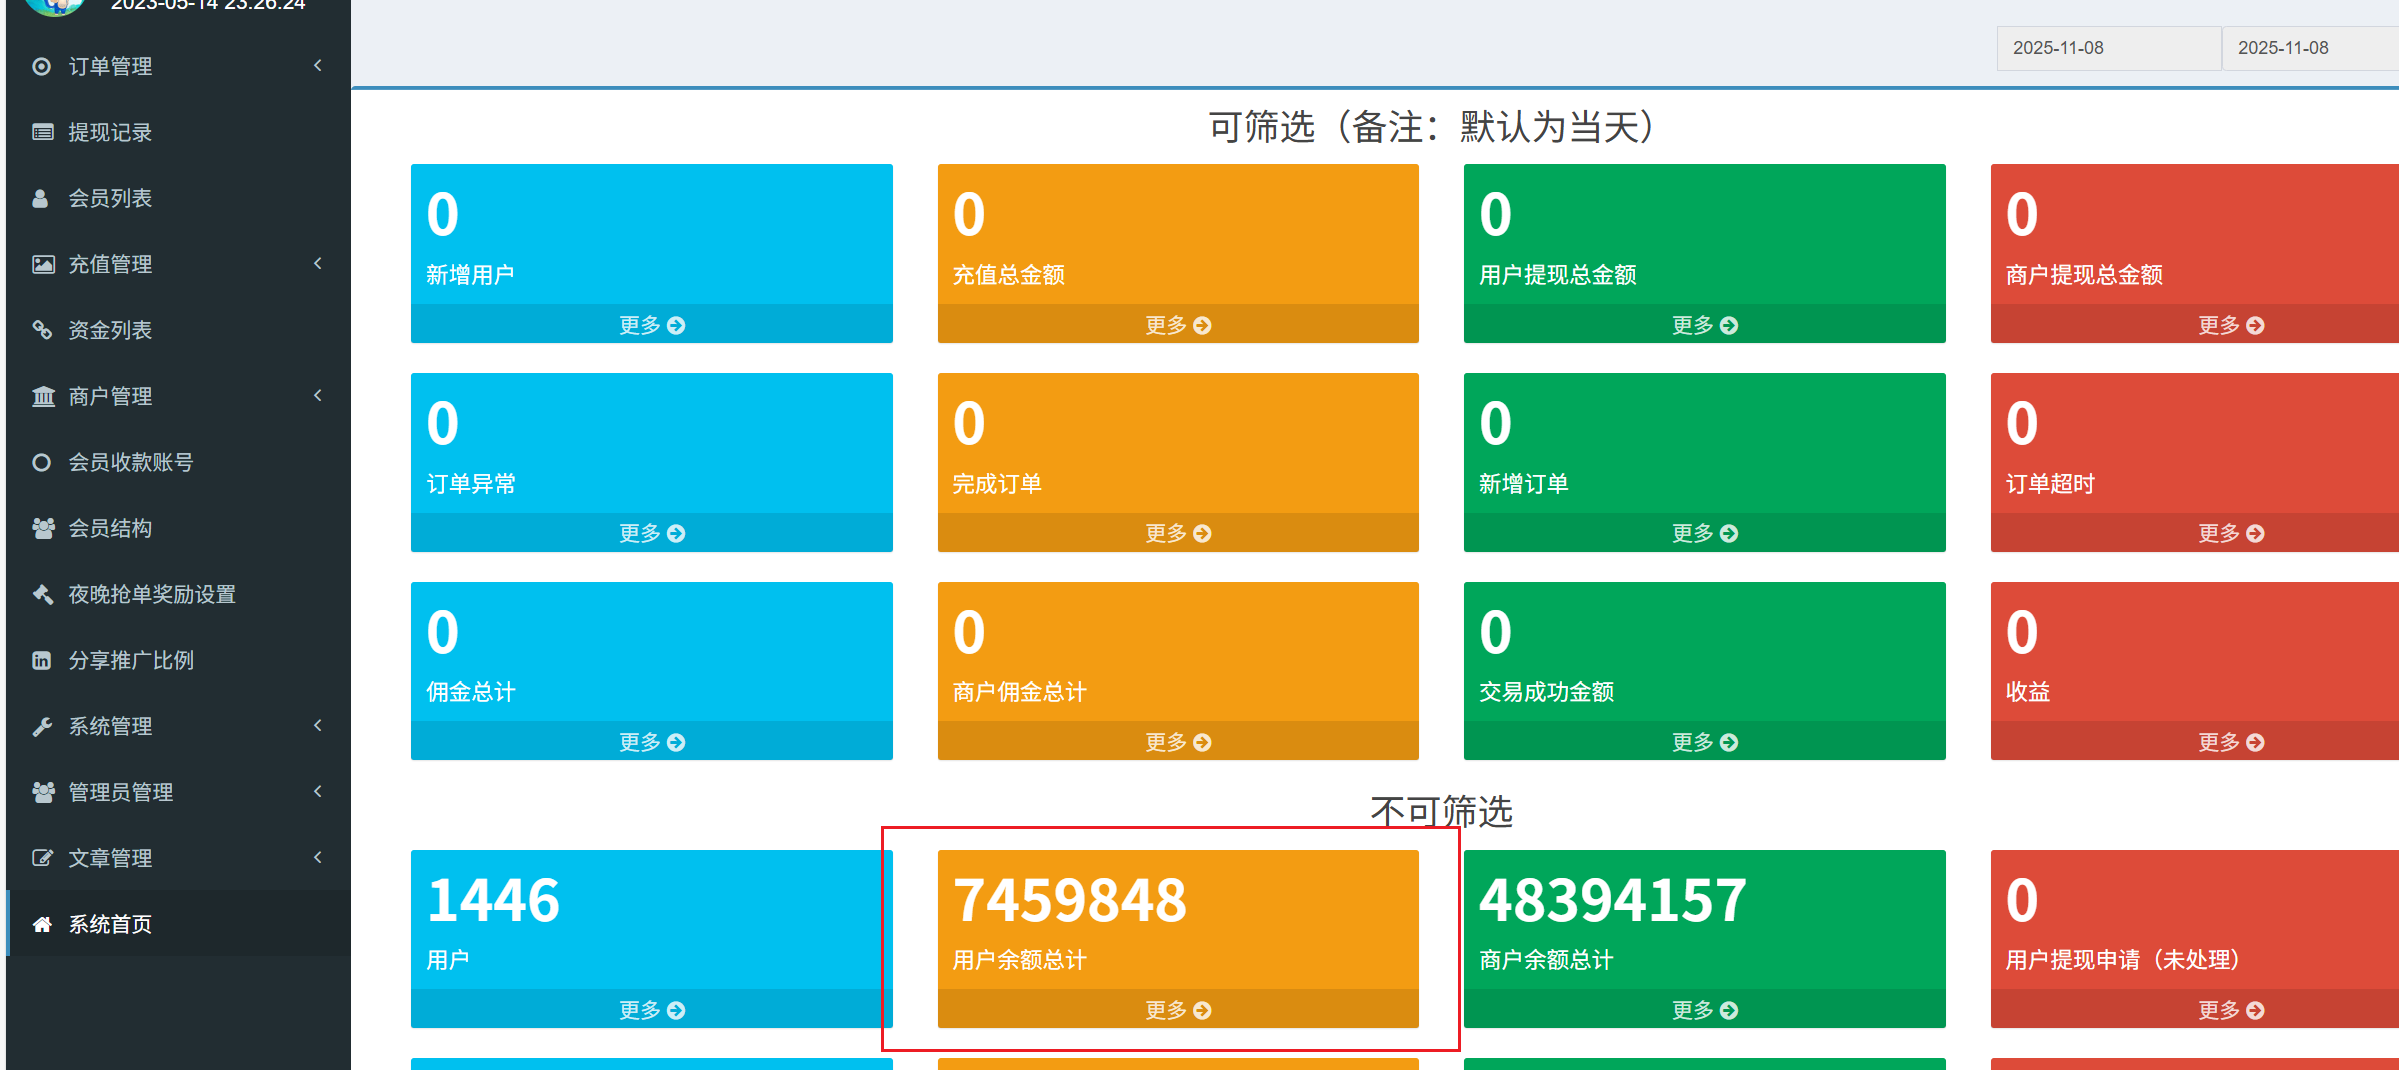Click the group icon beside 会员结构

coord(43,528)
